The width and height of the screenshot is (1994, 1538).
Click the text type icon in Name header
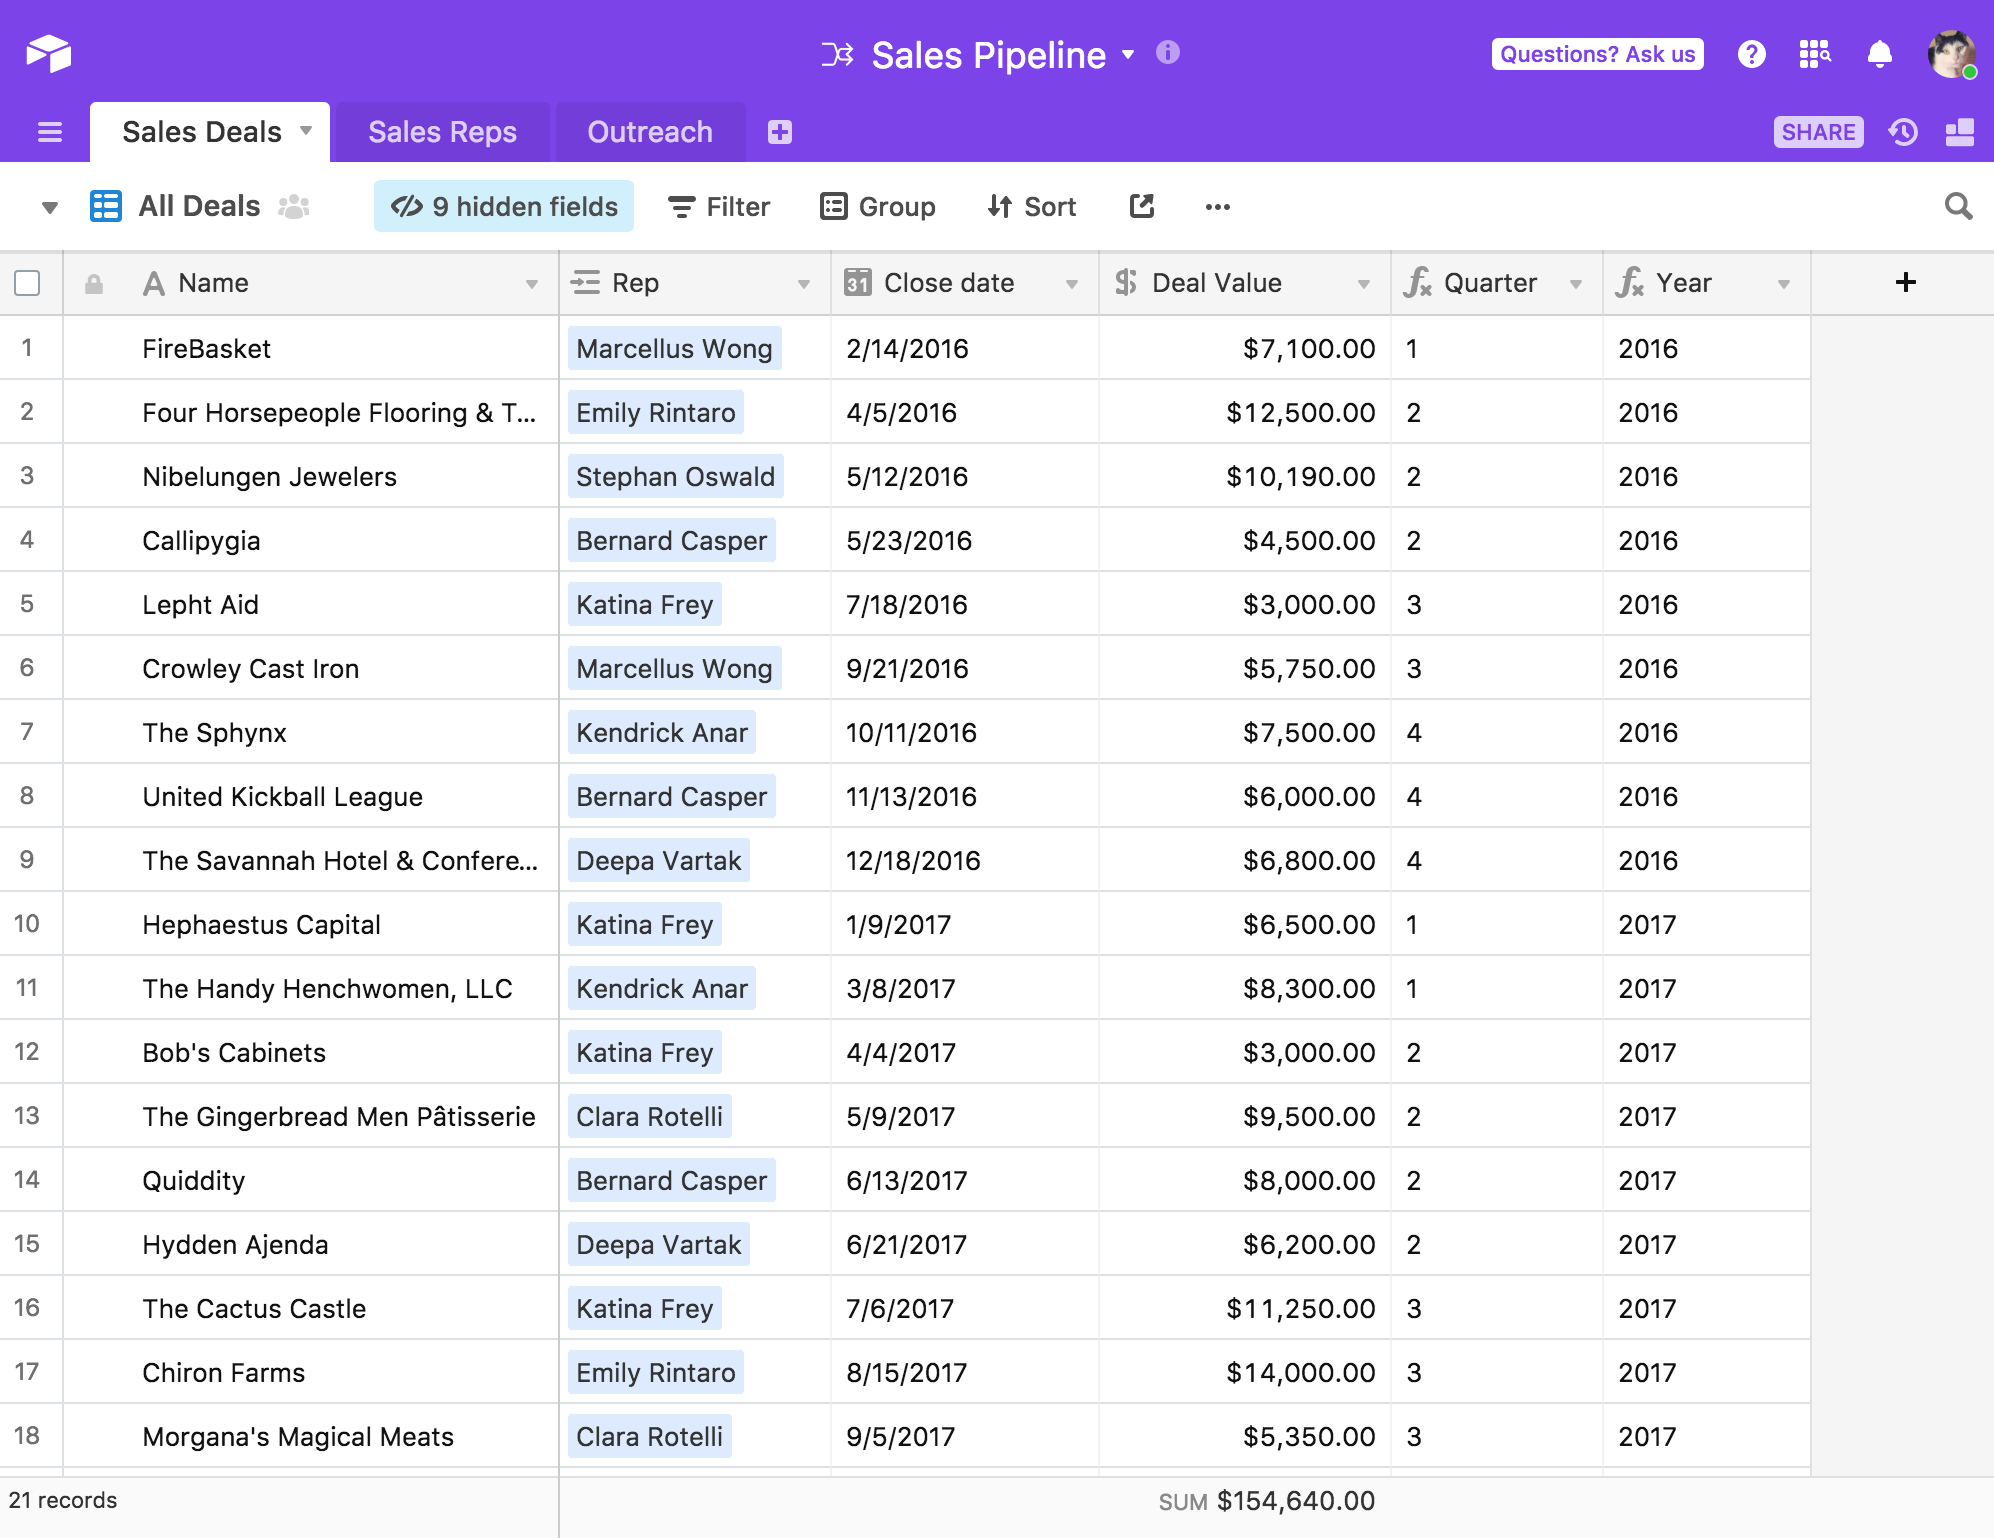154,283
